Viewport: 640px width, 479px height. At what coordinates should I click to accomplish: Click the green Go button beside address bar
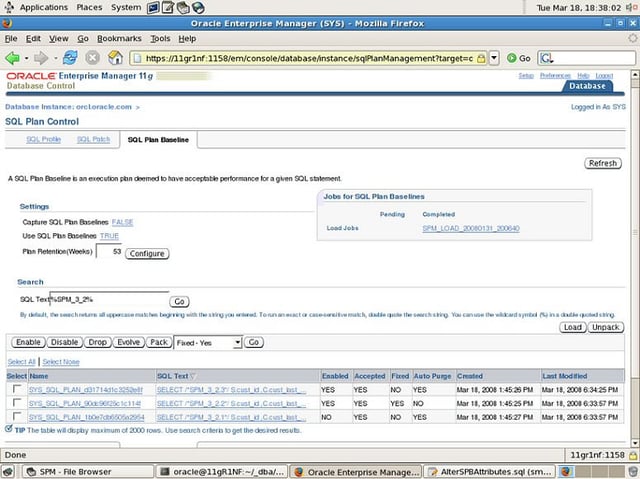518,58
